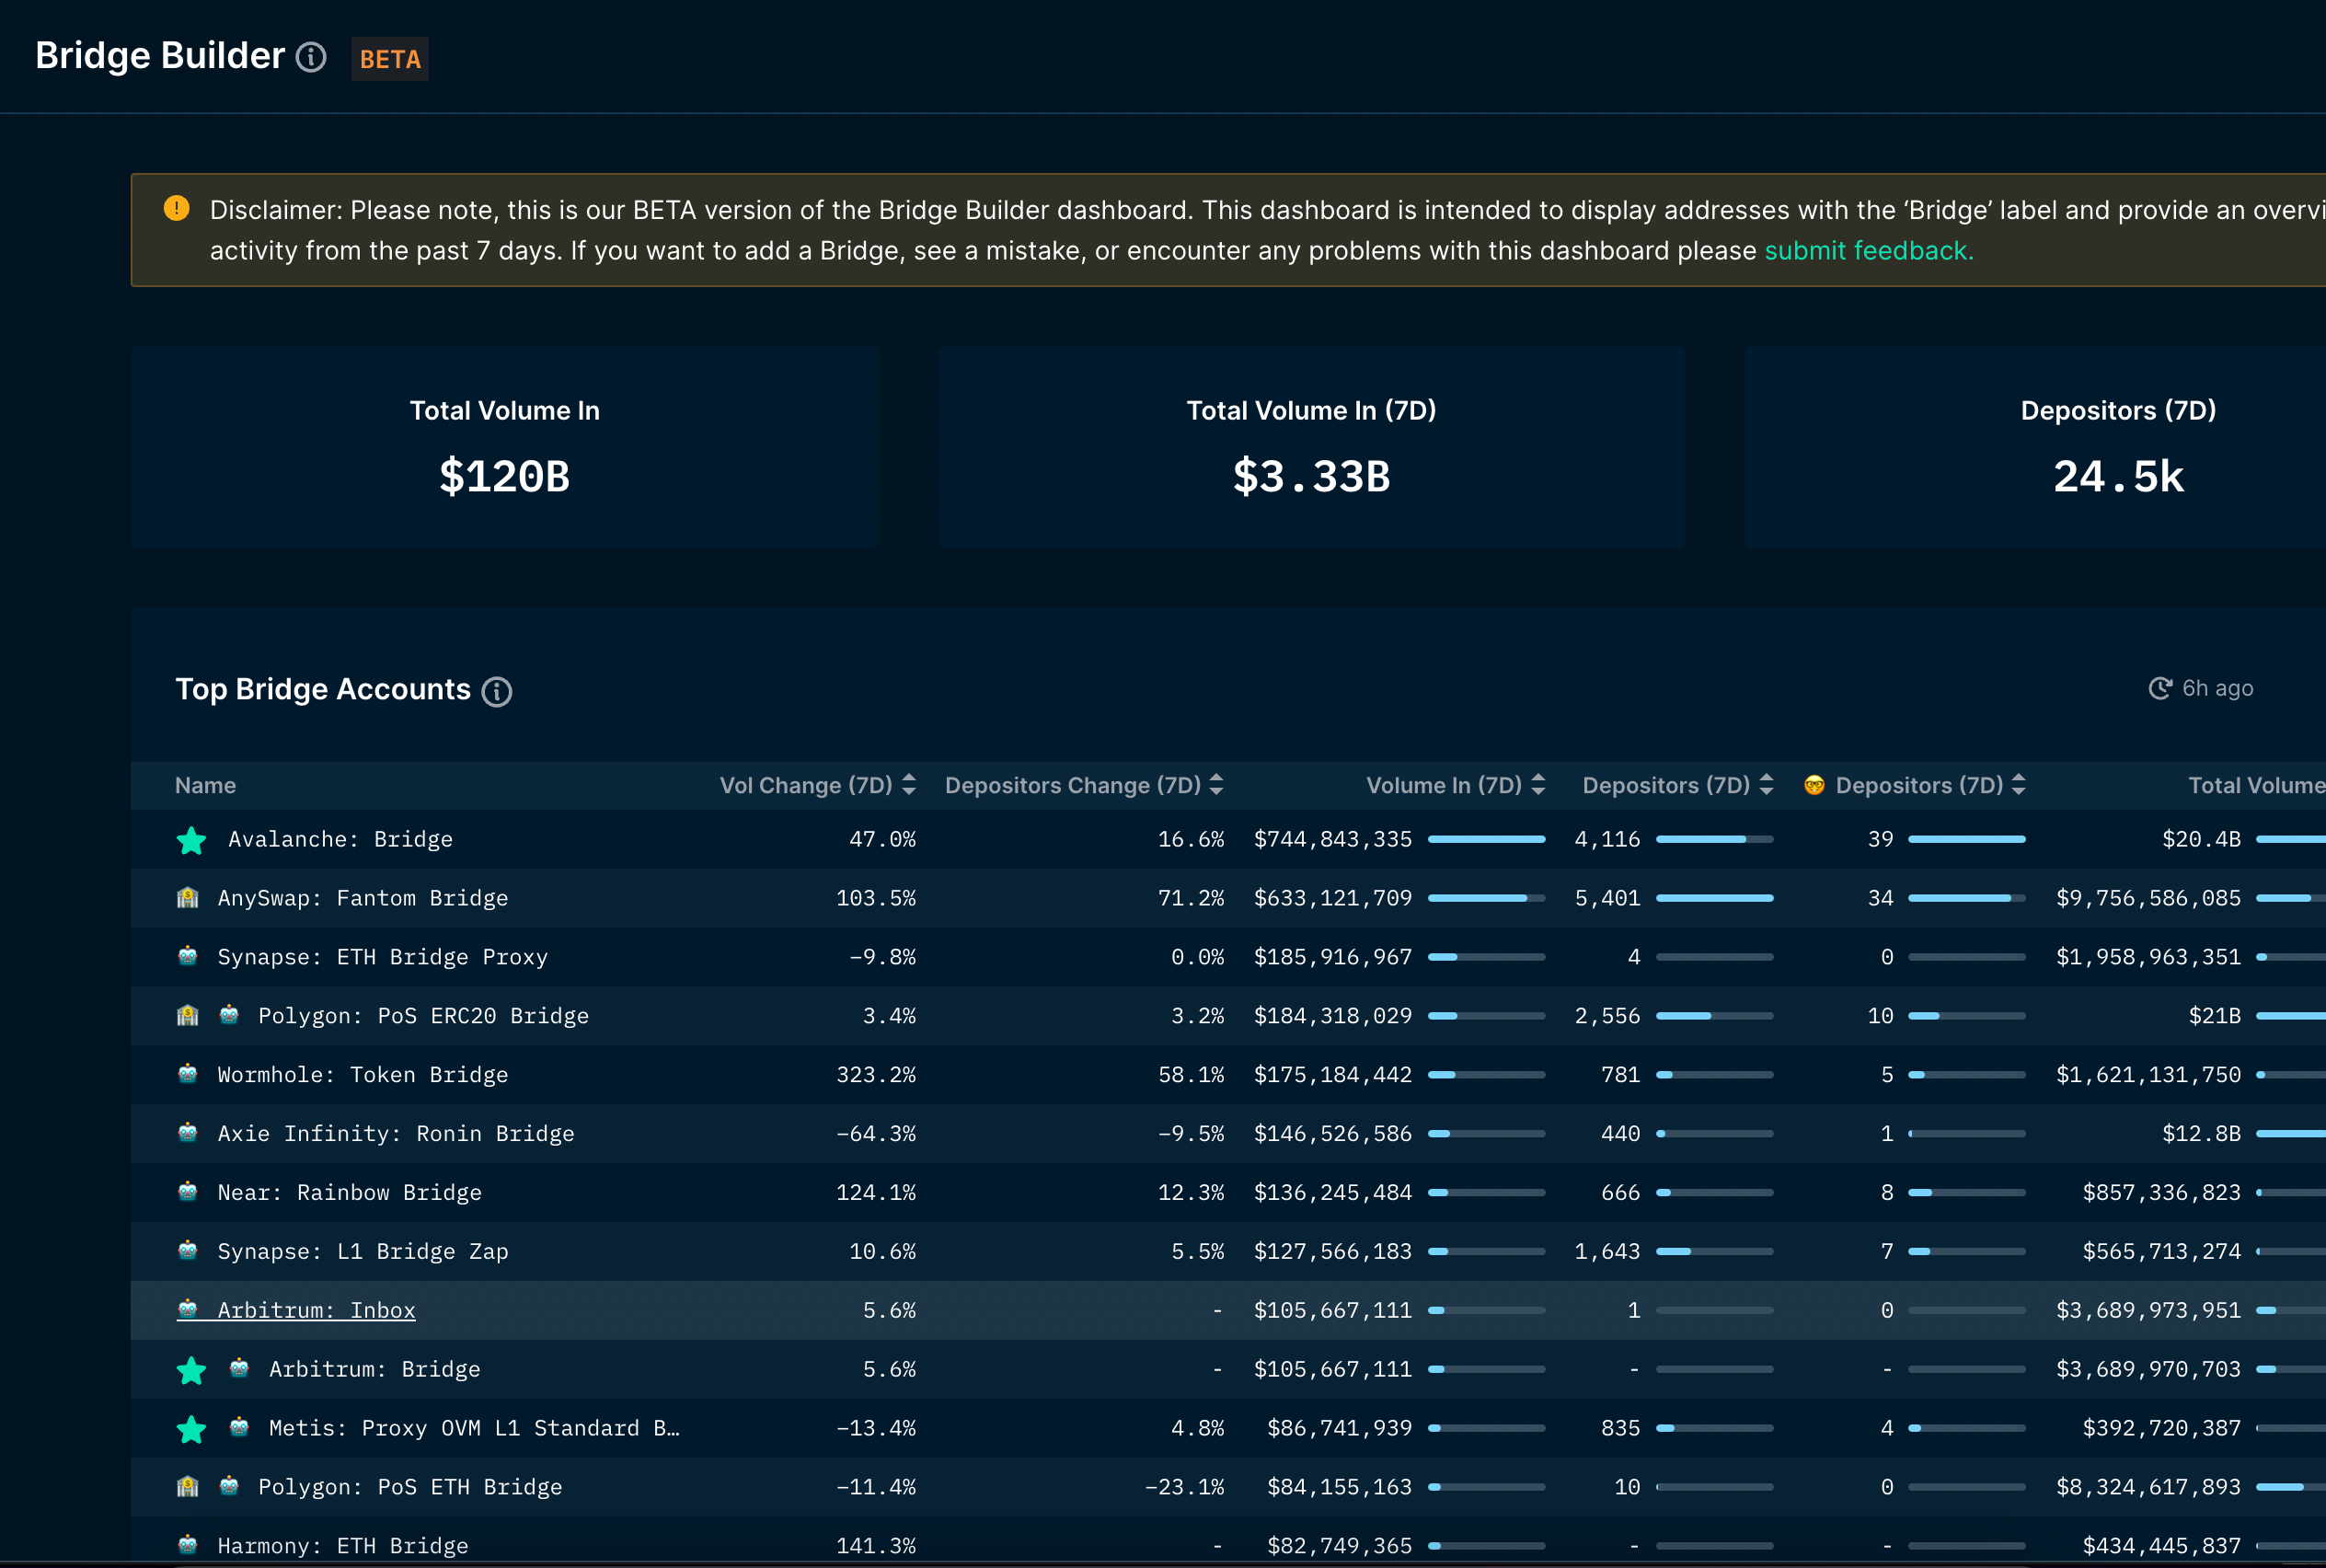Click the Total Volume In $120B card
2326x1568 pixels.
(x=505, y=447)
